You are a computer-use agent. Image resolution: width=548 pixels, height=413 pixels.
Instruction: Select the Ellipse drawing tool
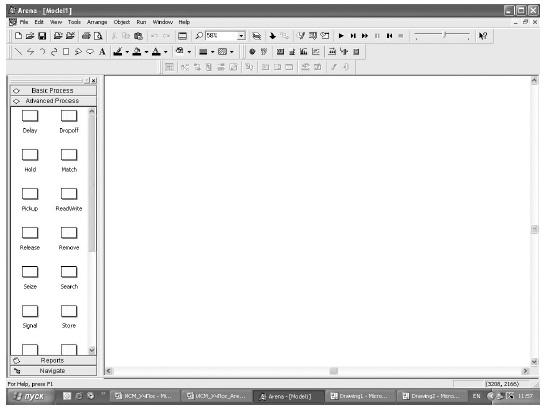point(90,52)
